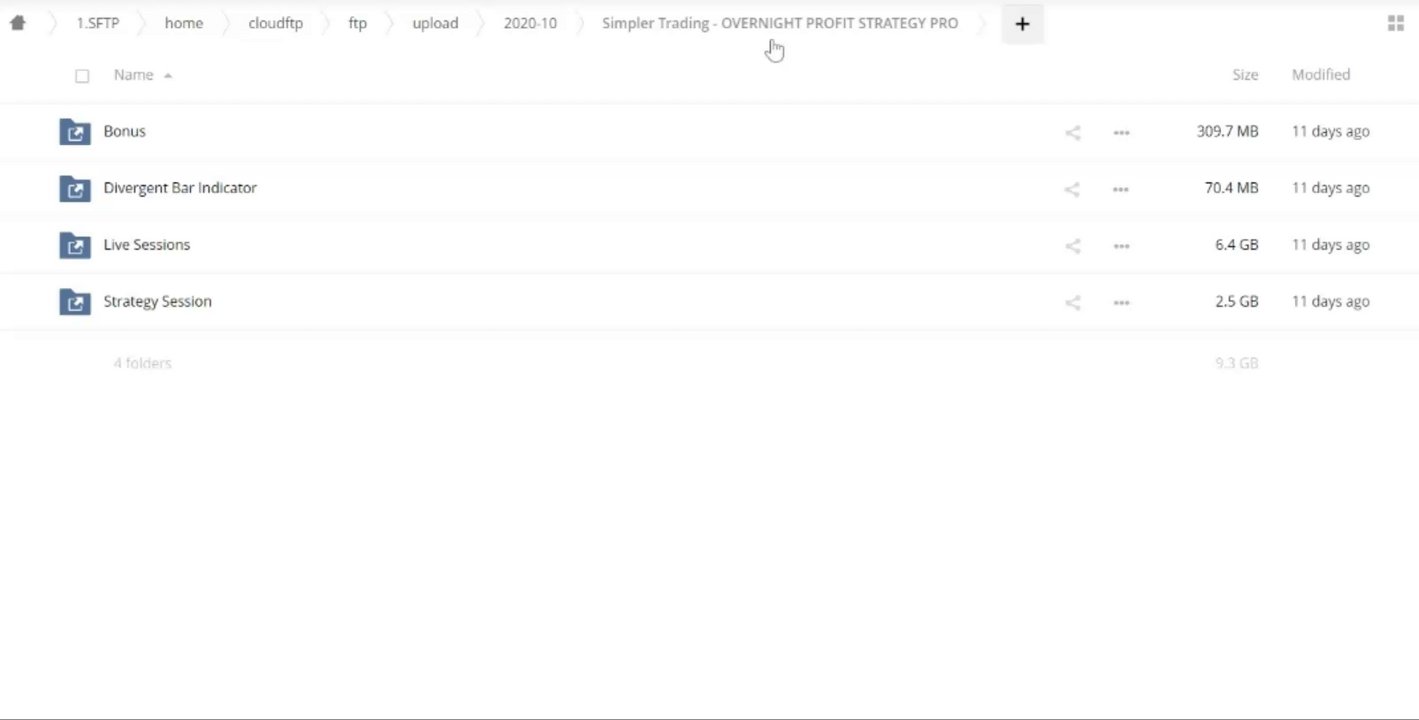Navigate to the home breadcrumb folder

(x=184, y=23)
